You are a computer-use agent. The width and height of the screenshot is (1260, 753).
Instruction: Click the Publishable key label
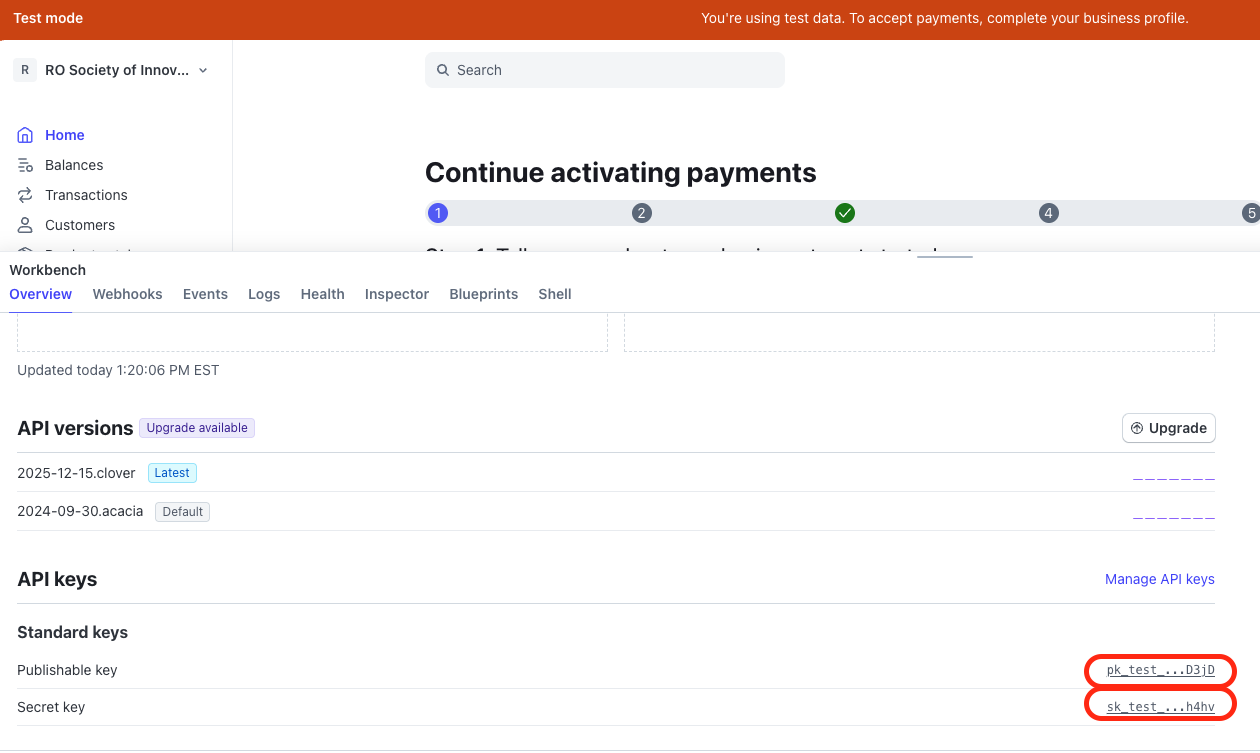coord(67,670)
